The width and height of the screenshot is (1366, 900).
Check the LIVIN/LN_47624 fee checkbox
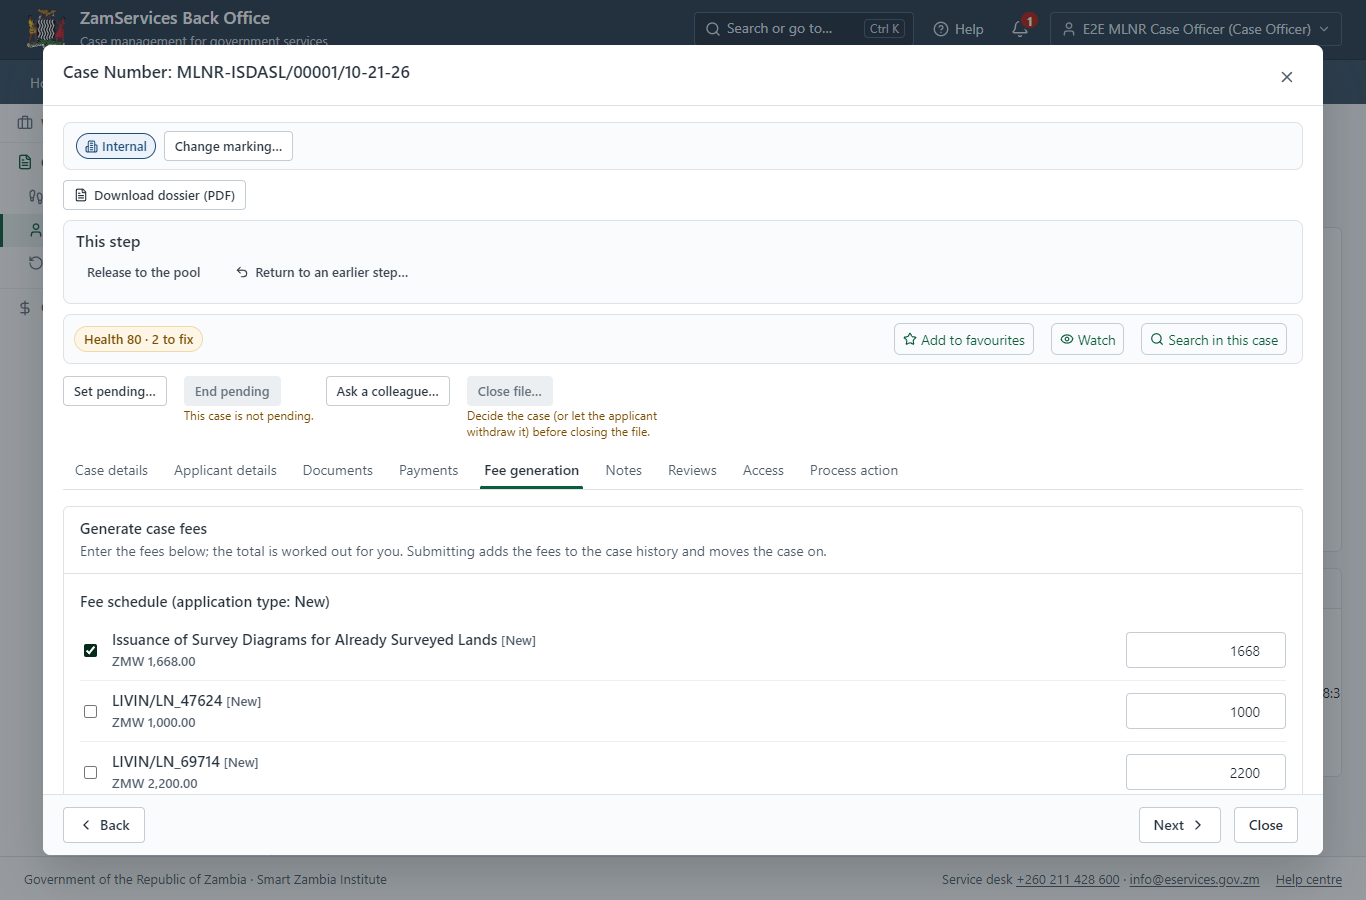(91, 711)
